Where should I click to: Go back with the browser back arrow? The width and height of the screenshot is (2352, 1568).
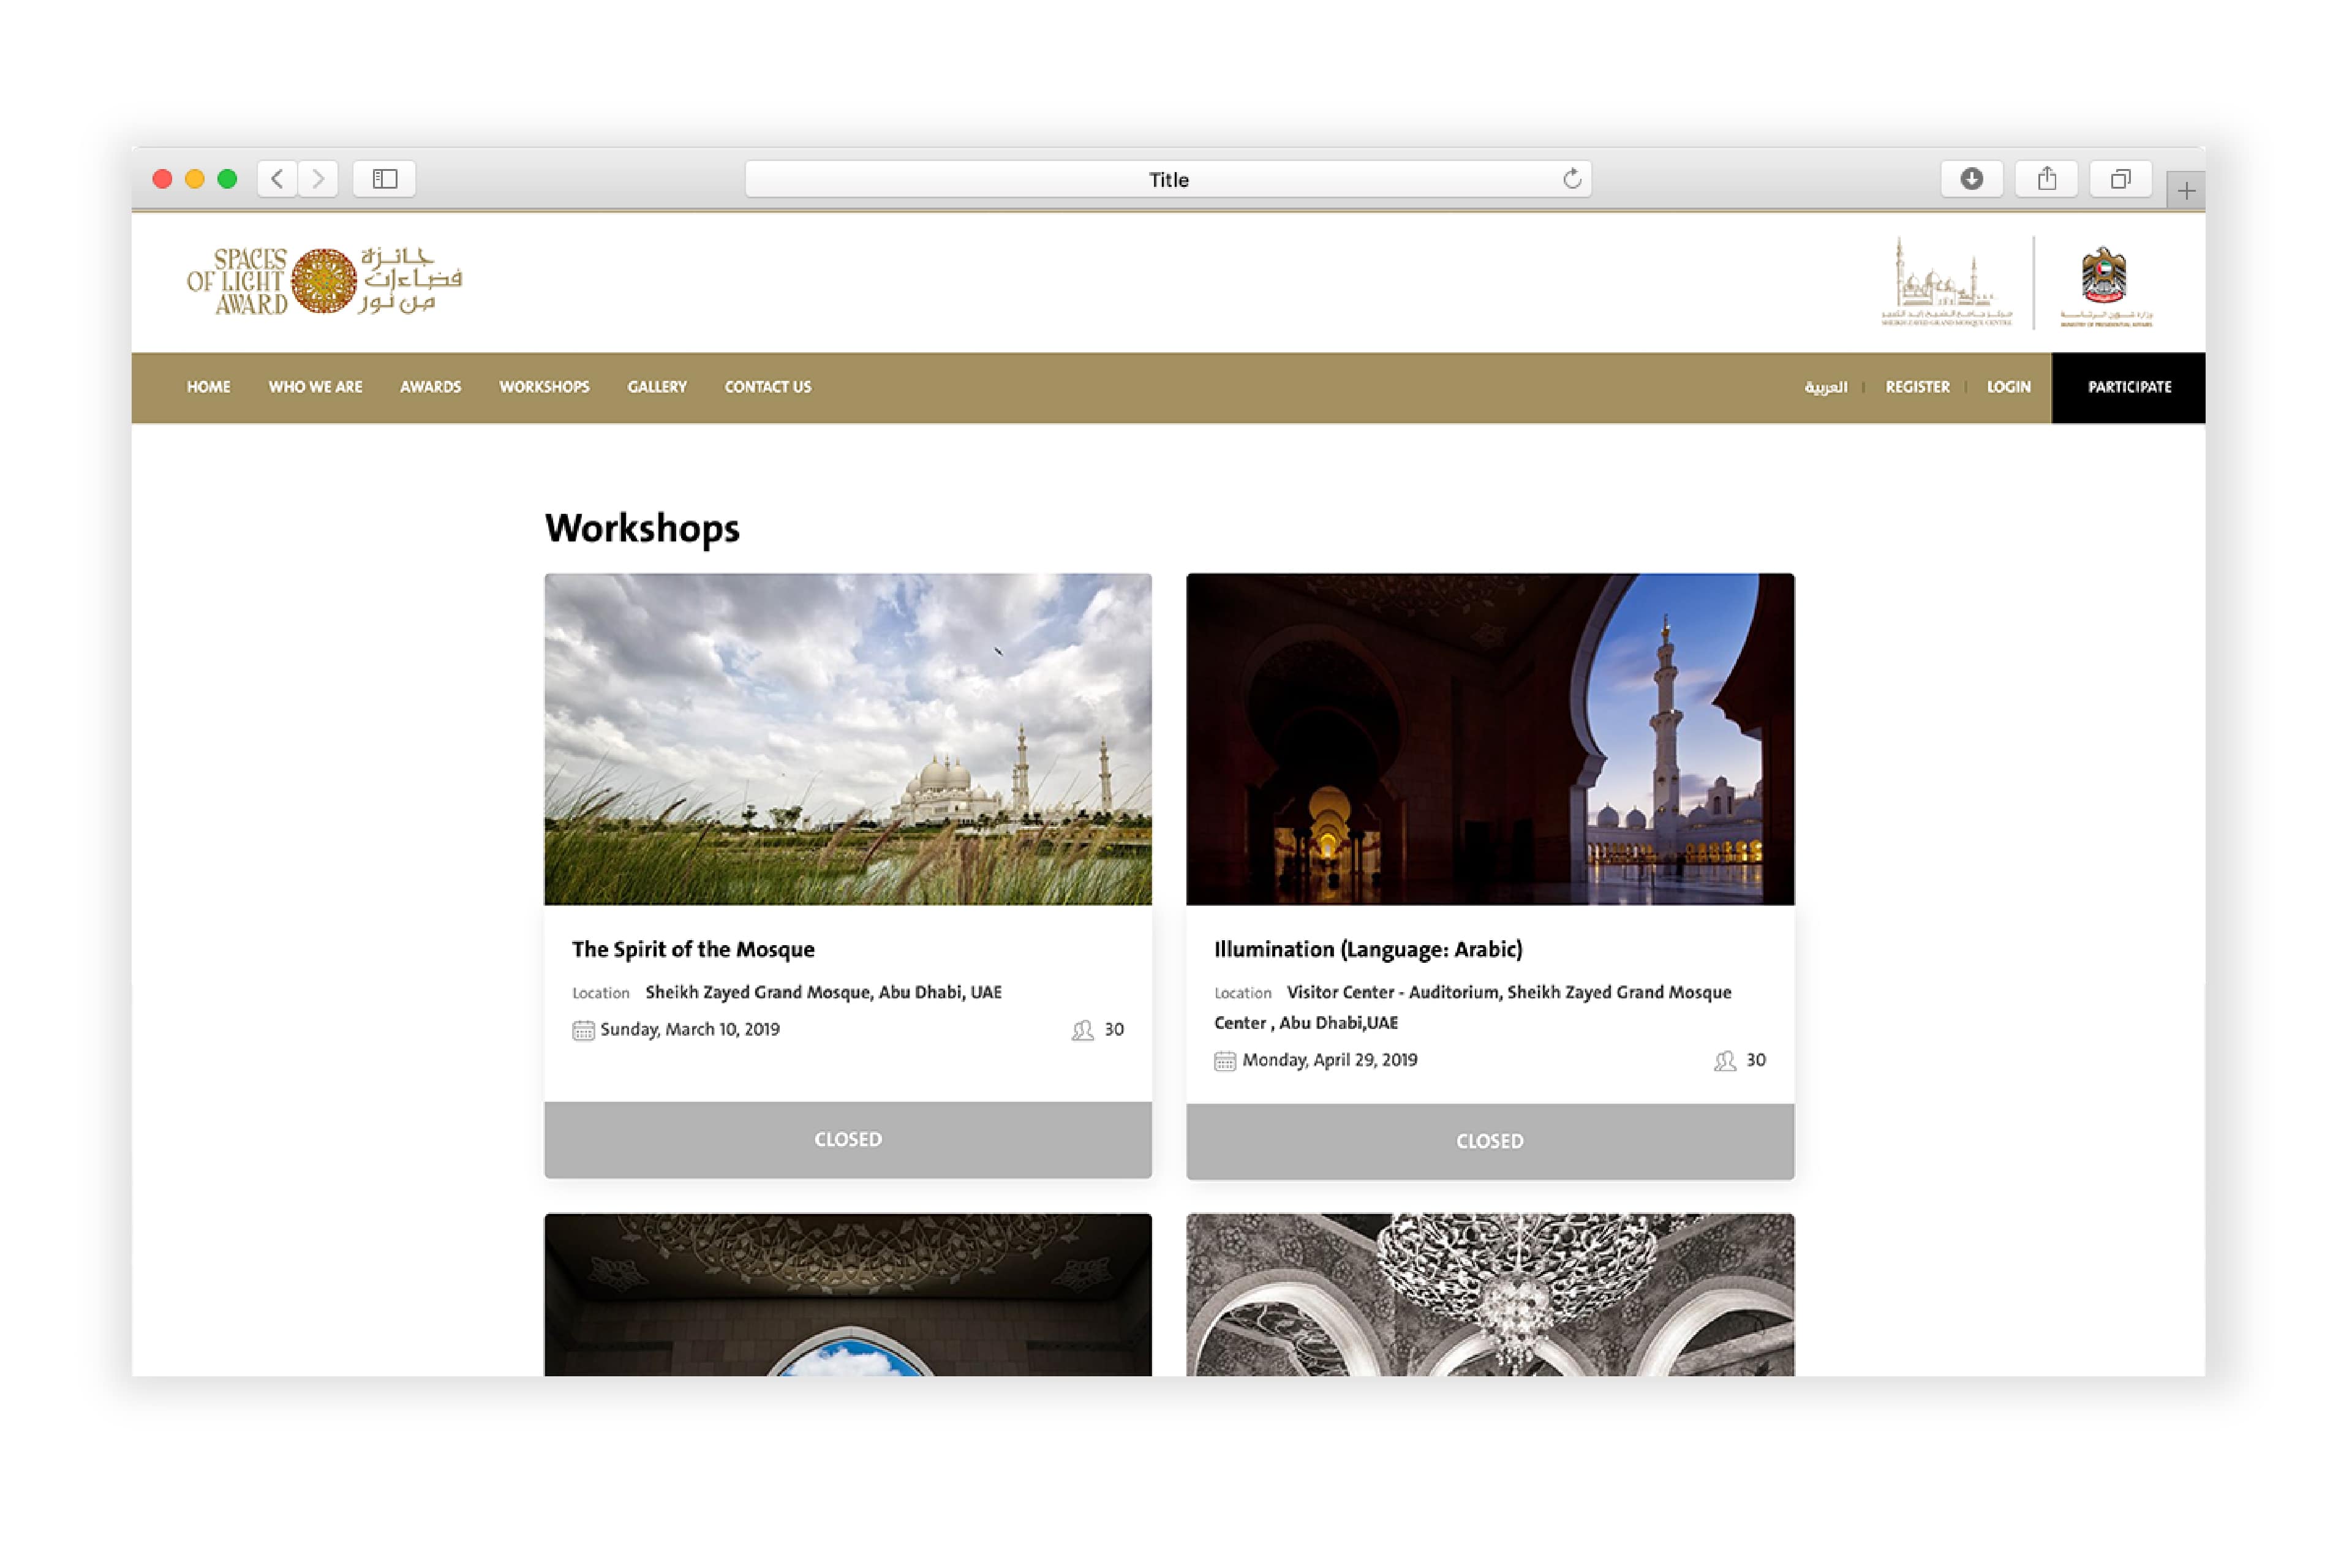point(277,179)
